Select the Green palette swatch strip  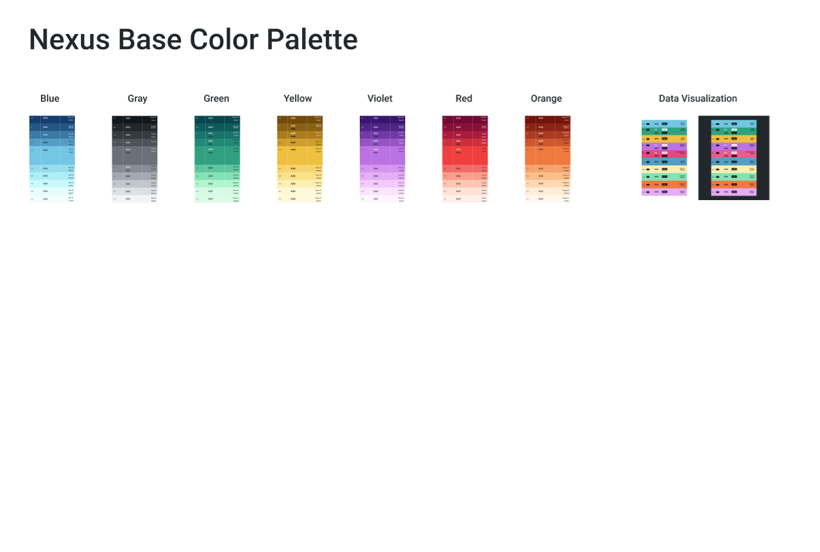(217, 160)
